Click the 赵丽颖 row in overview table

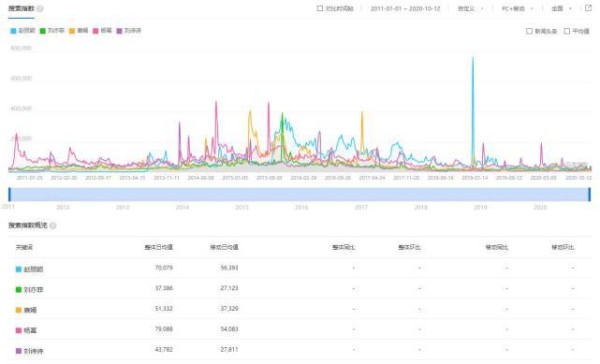(300, 268)
